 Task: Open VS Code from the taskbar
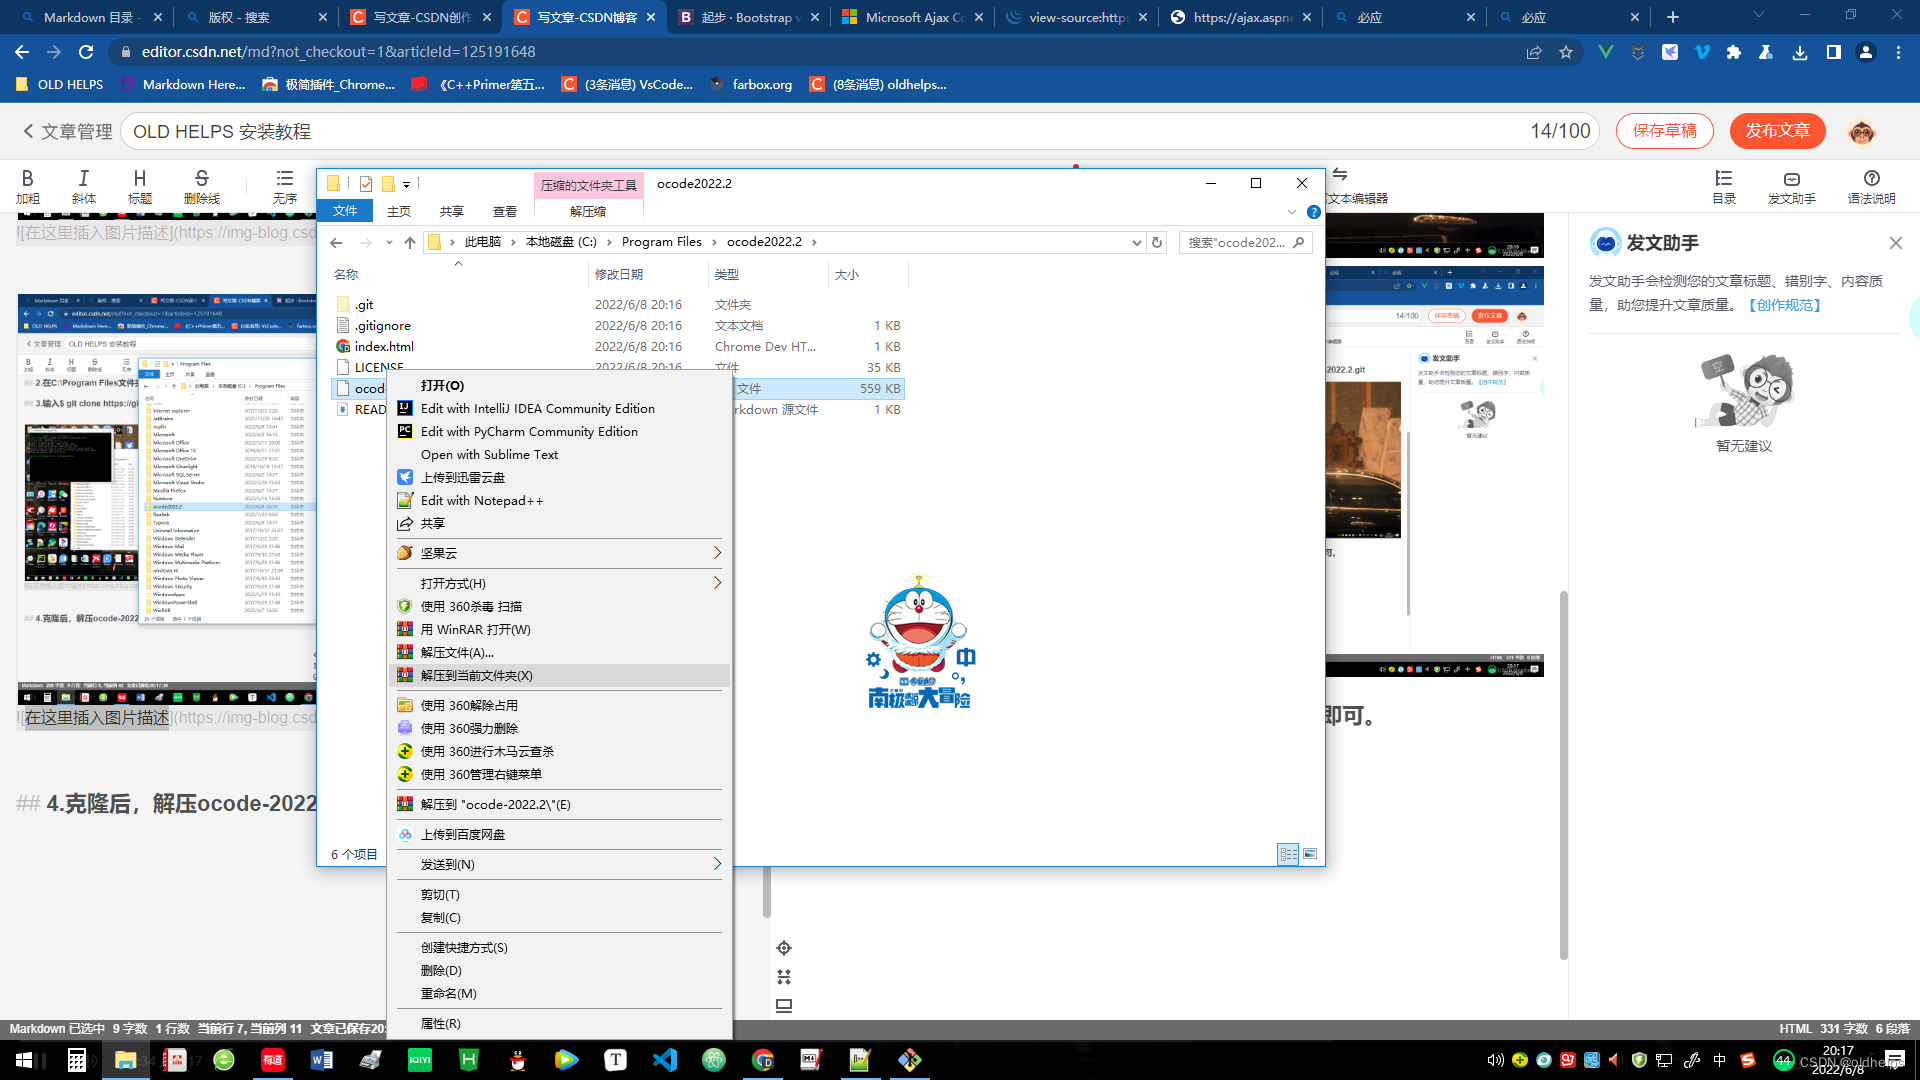click(x=664, y=1060)
